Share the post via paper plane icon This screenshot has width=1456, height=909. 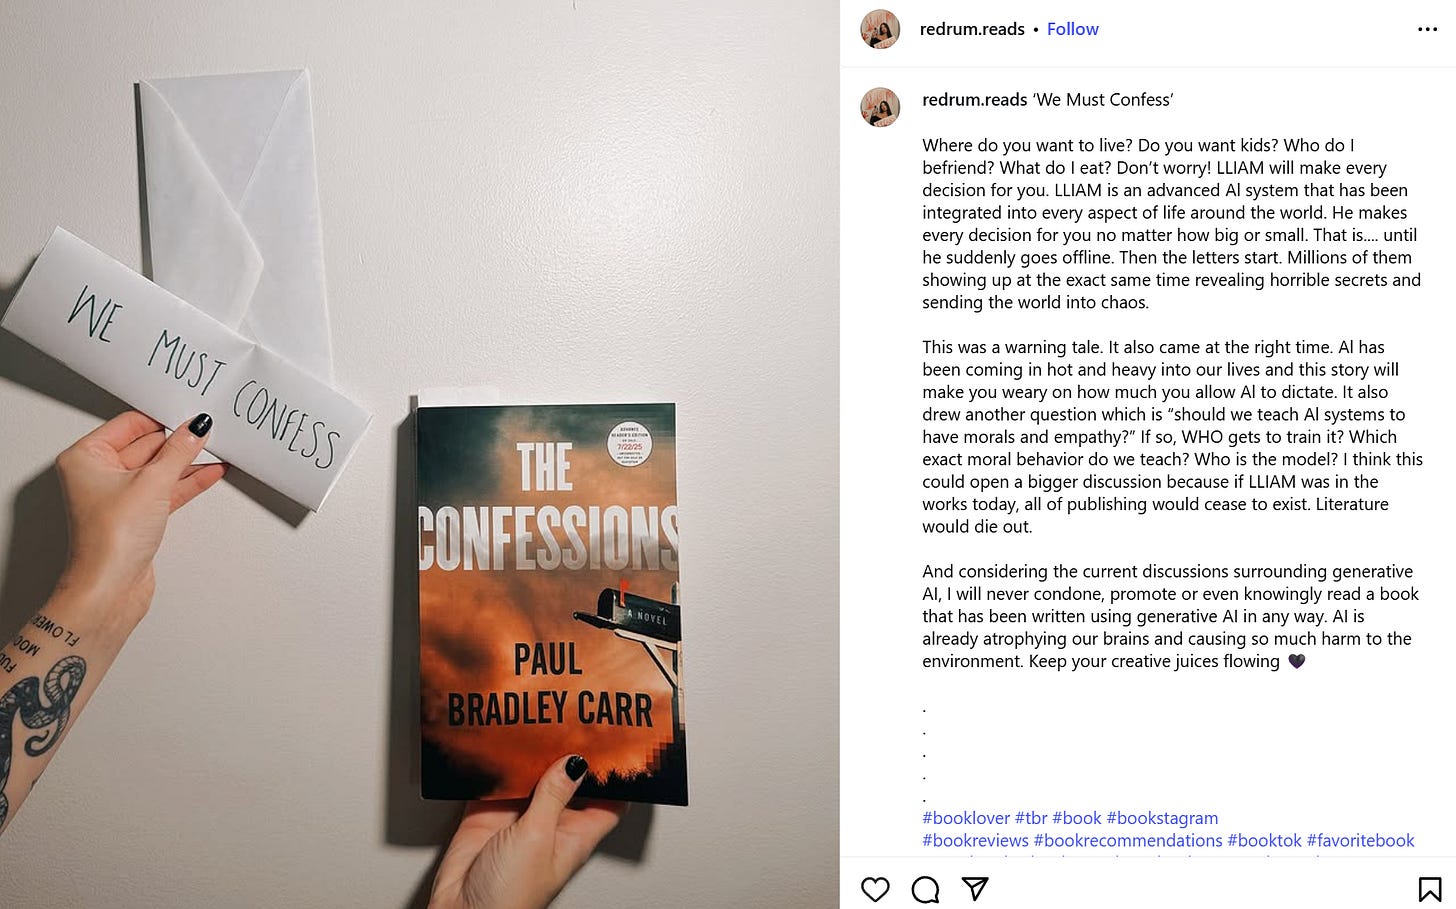point(975,889)
